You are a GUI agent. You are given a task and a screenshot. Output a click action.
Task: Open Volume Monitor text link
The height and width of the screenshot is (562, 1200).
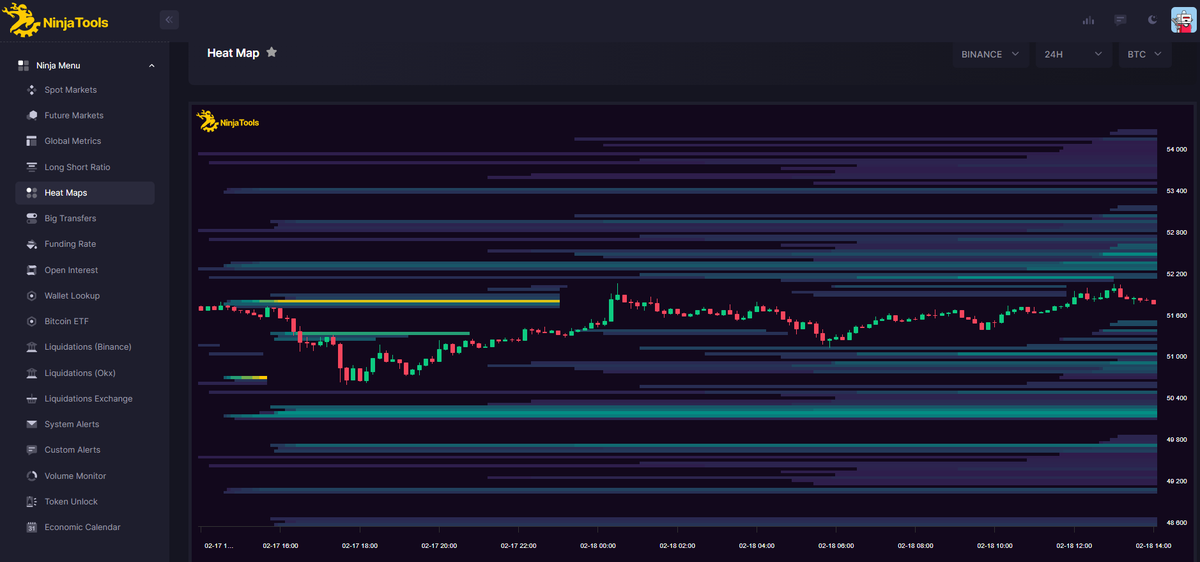click(x=75, y=476)
